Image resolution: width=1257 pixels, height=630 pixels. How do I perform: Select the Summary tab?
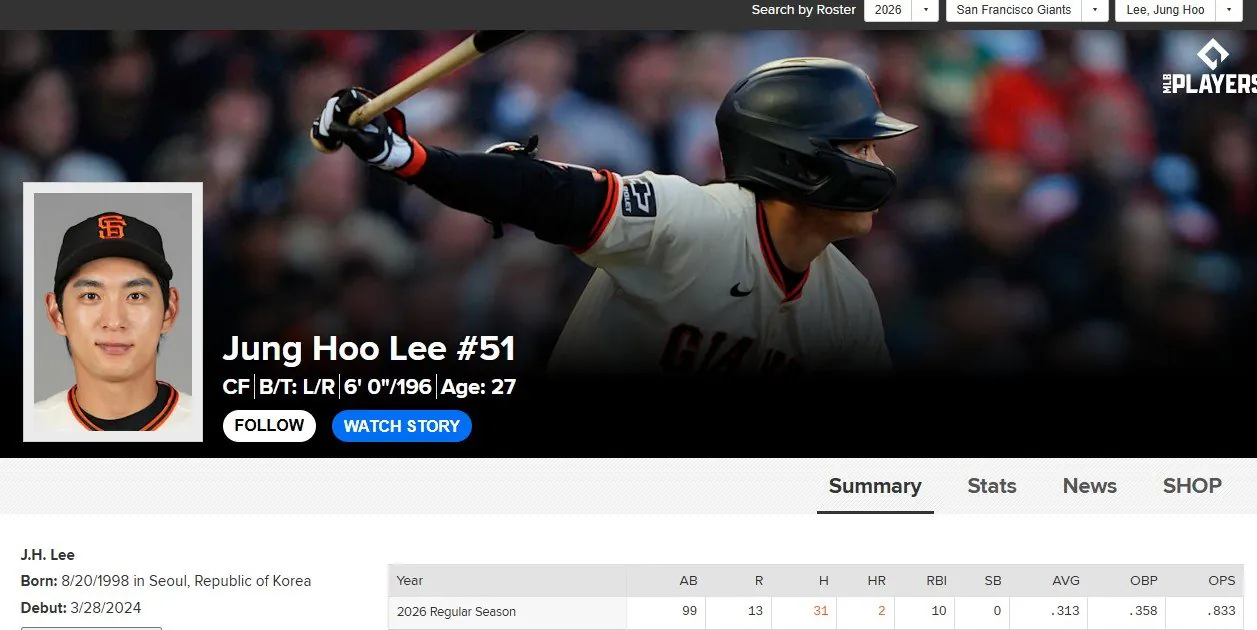coord(875,486)
